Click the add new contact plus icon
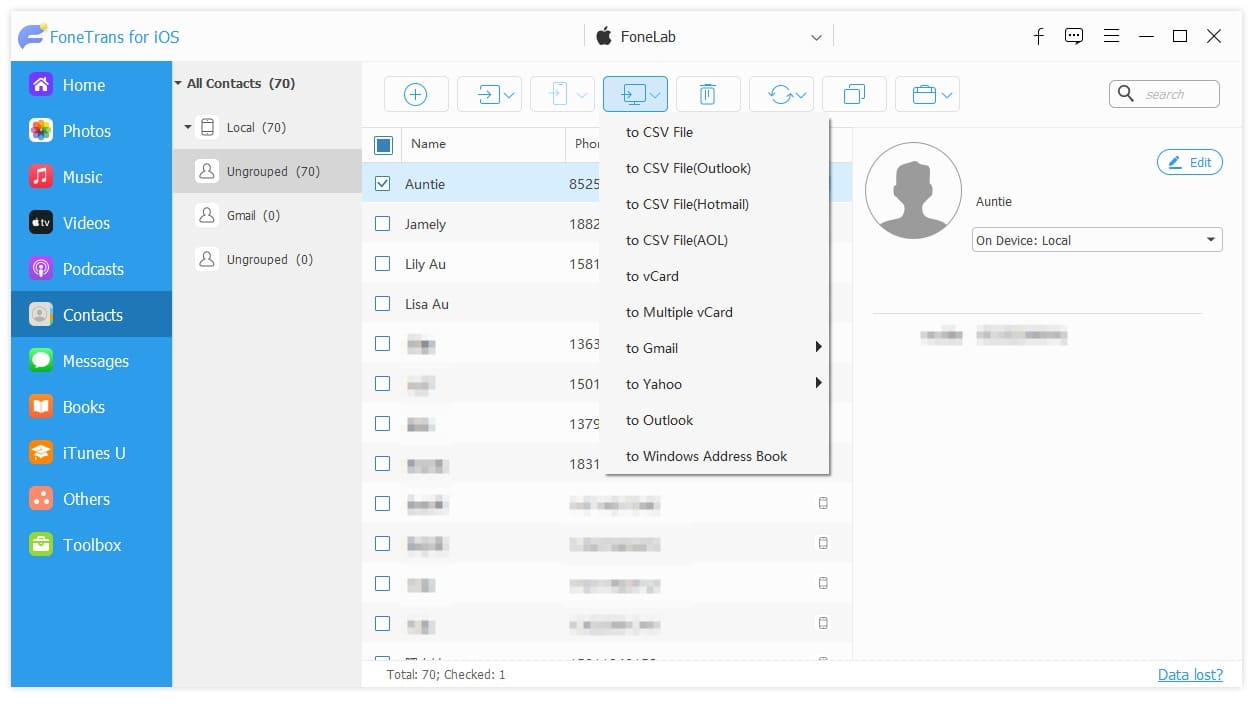Screen dimensions: 1258x704 [415, 94]
